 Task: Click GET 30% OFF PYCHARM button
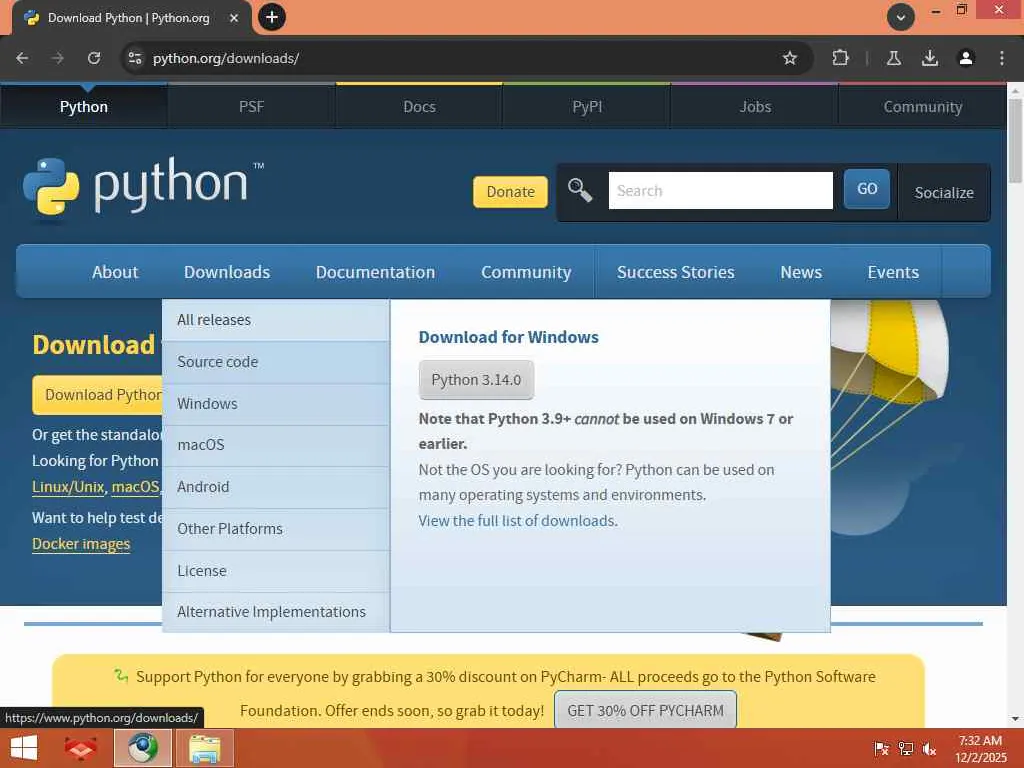point(645,711)
